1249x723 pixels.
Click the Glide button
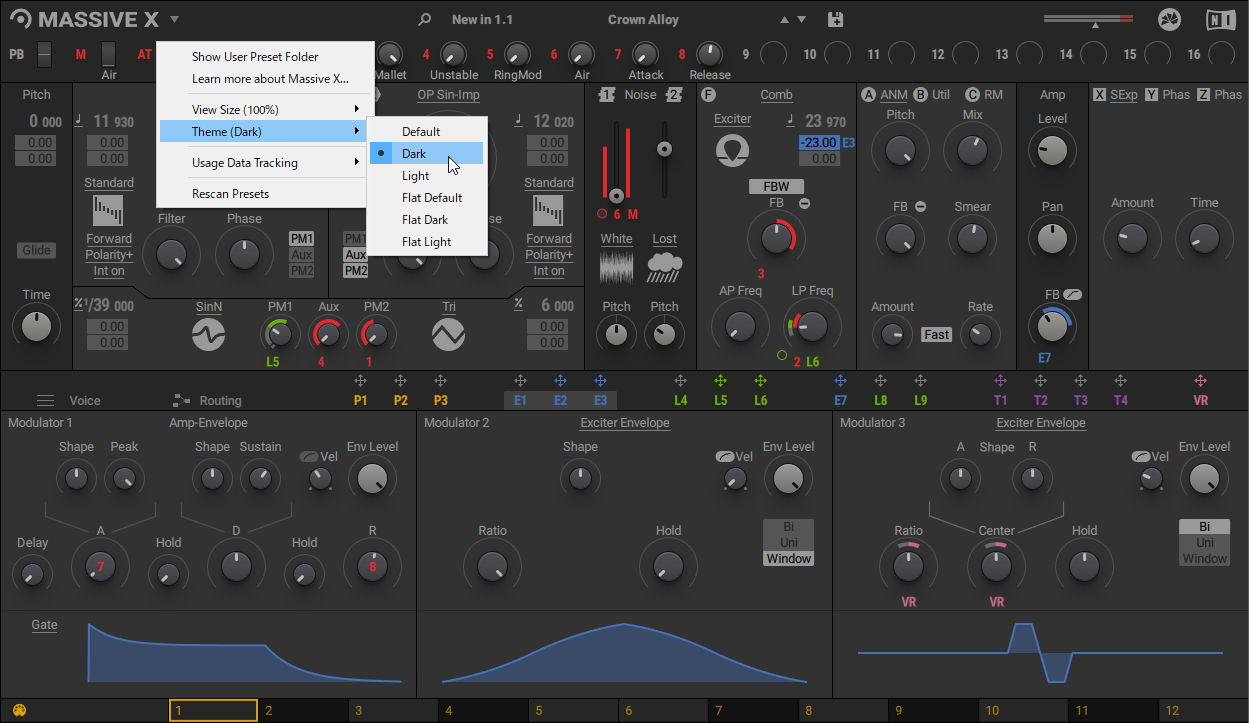(x=36, y=250)
